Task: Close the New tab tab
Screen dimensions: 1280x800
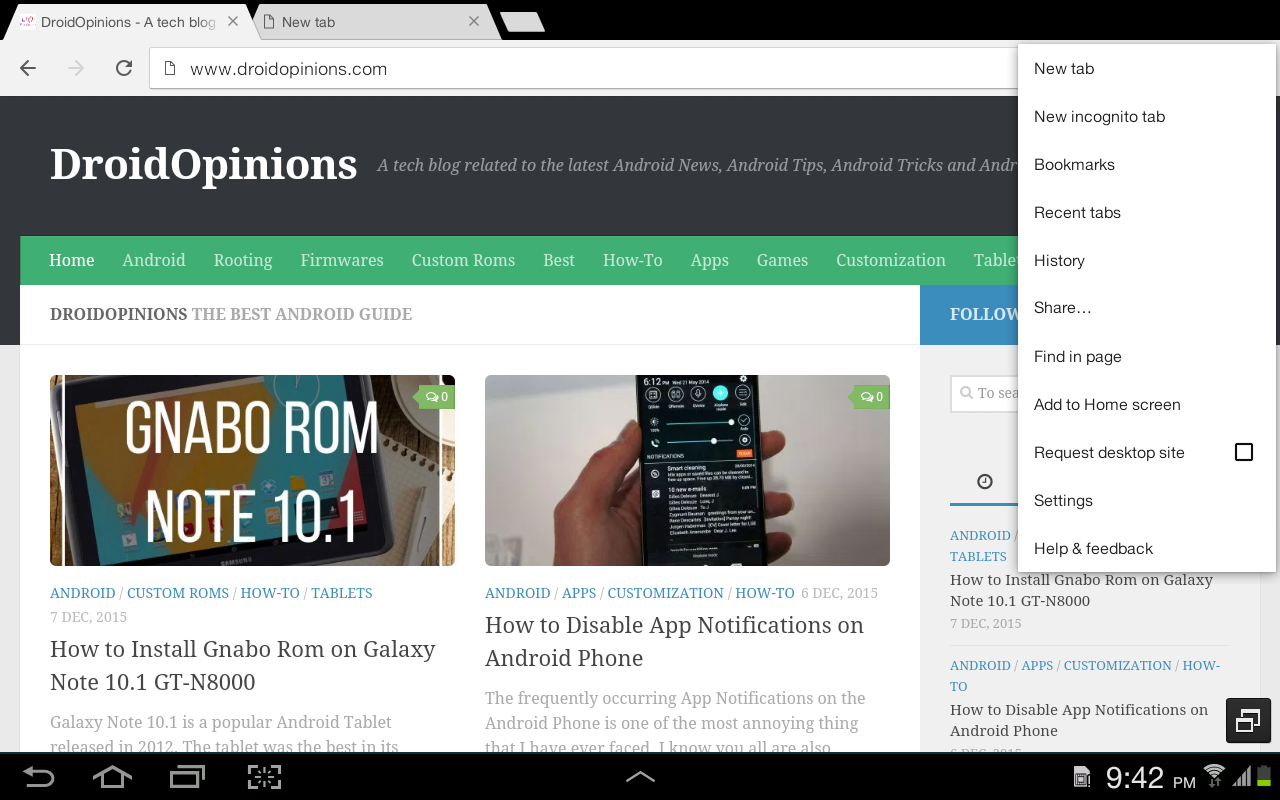Action: pyautogui.click(x=474, y=21)
